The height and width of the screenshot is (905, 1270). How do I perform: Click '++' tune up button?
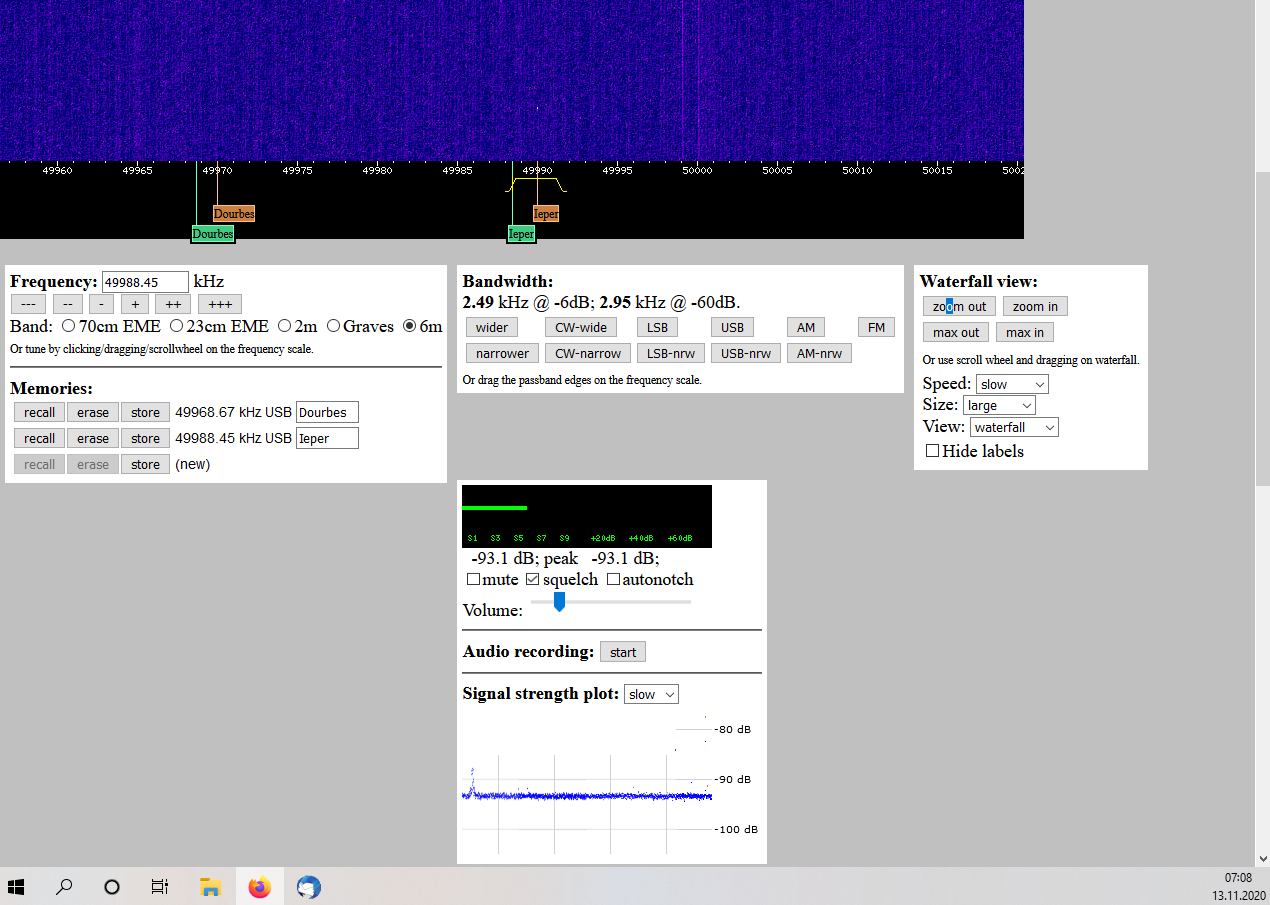pos(173,304)
